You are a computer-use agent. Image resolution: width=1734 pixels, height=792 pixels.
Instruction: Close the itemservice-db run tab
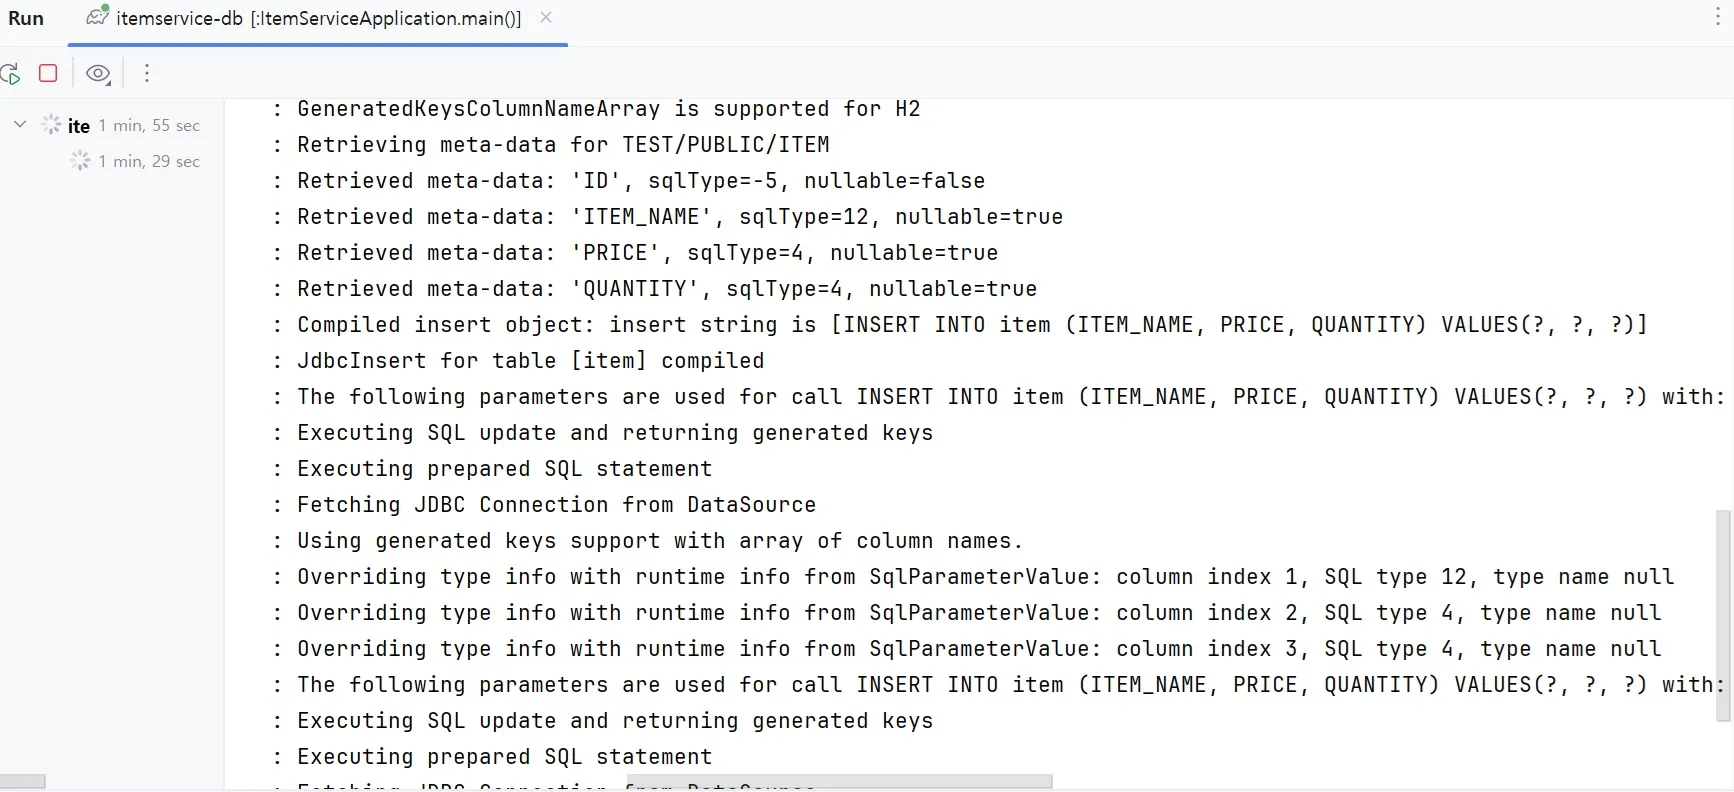pos(546,17)
